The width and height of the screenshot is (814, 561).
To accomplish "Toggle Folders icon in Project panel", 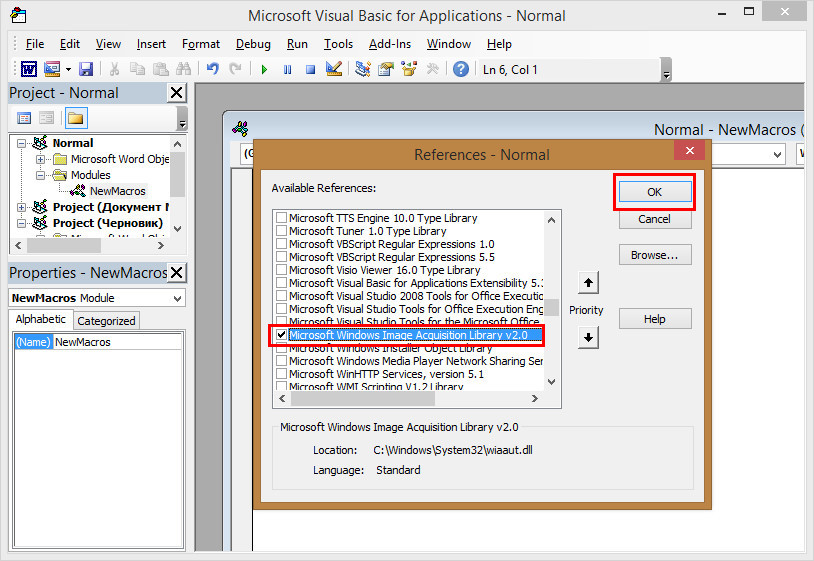I will tap(76, 118).
